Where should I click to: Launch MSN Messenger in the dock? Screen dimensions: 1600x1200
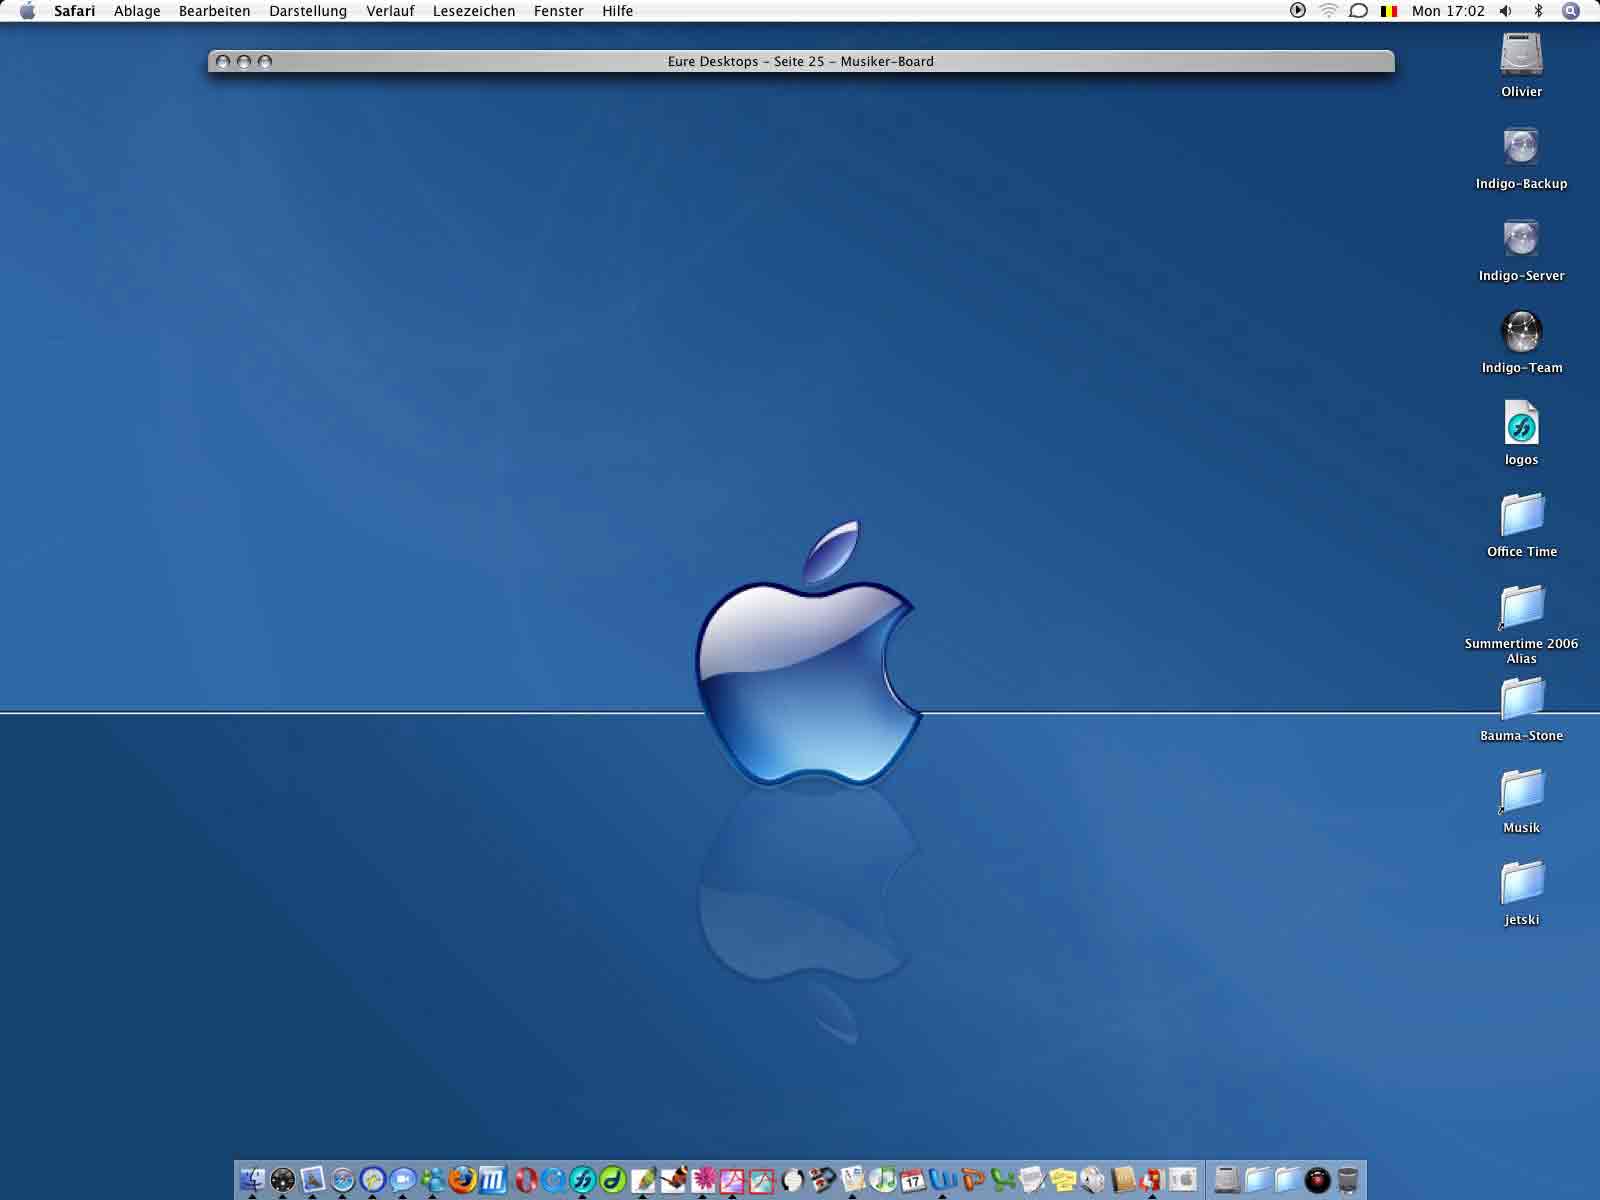click(433, 1180)
